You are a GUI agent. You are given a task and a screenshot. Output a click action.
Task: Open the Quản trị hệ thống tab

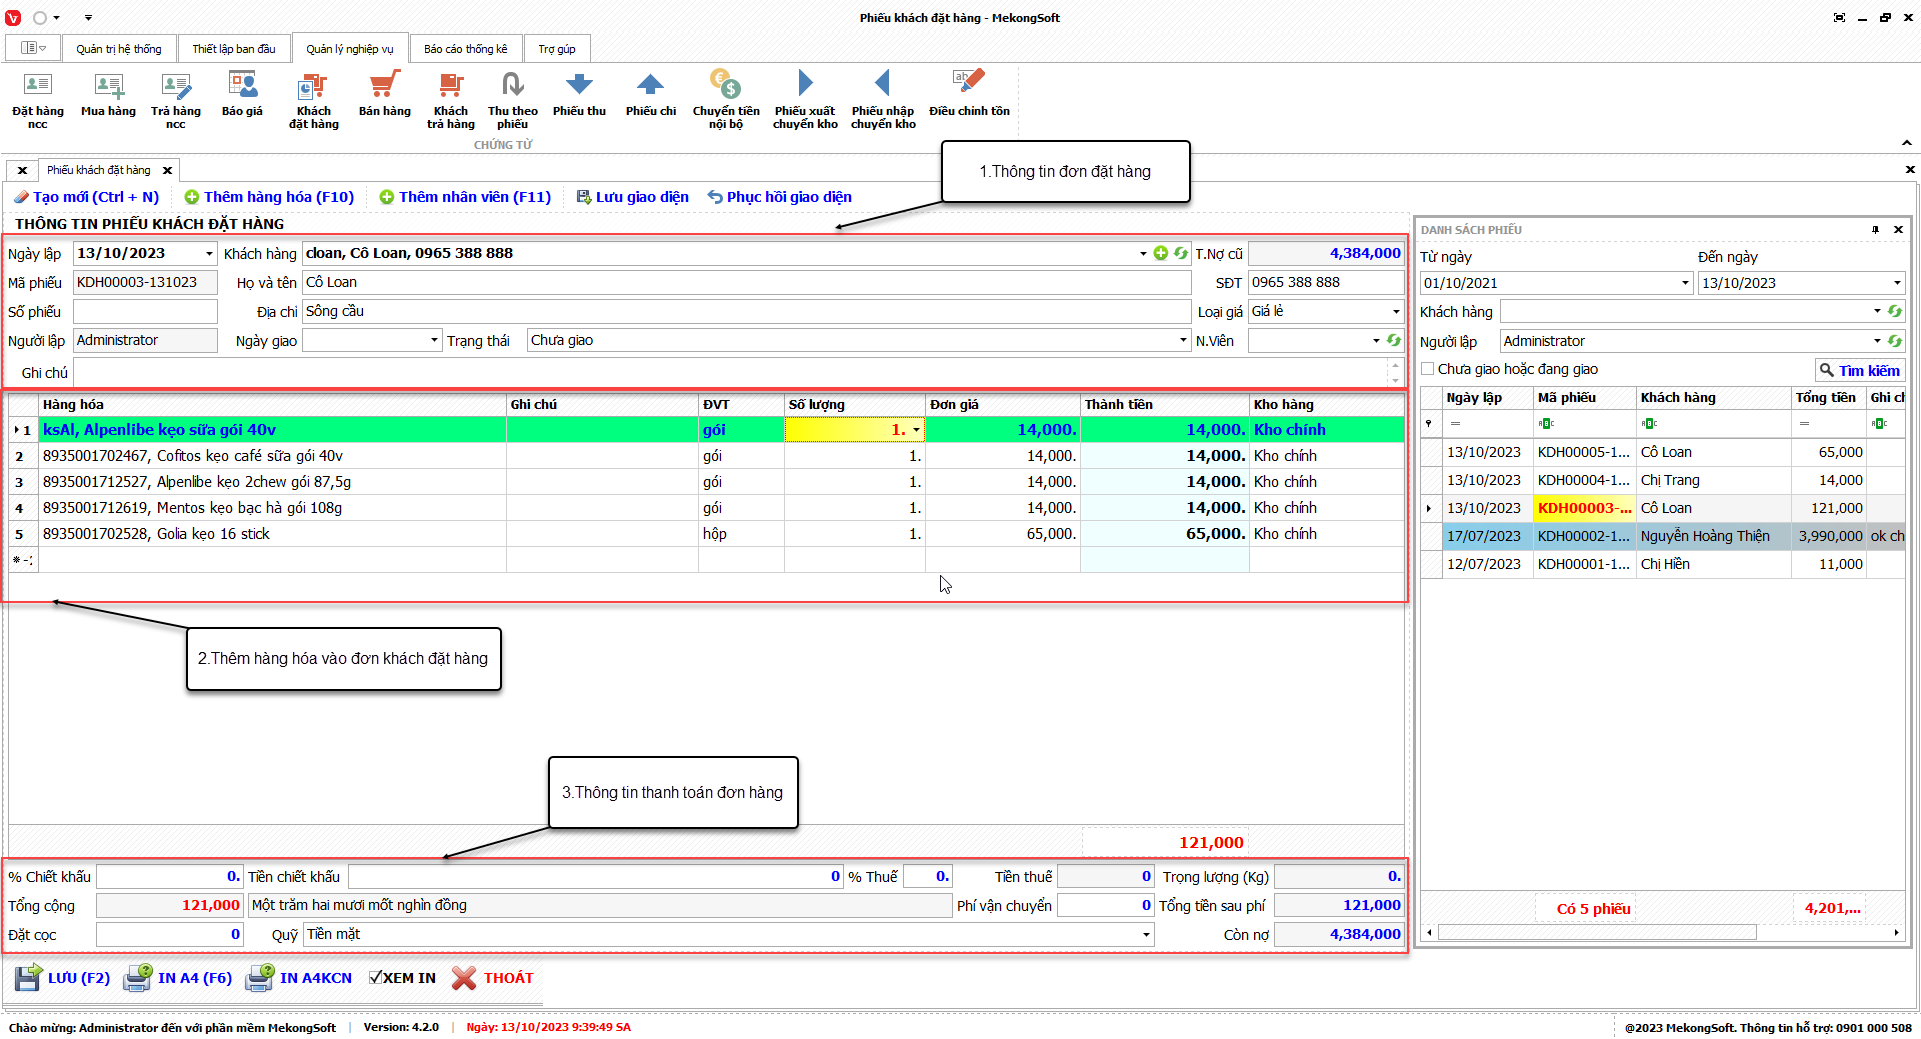coord(118,49)
